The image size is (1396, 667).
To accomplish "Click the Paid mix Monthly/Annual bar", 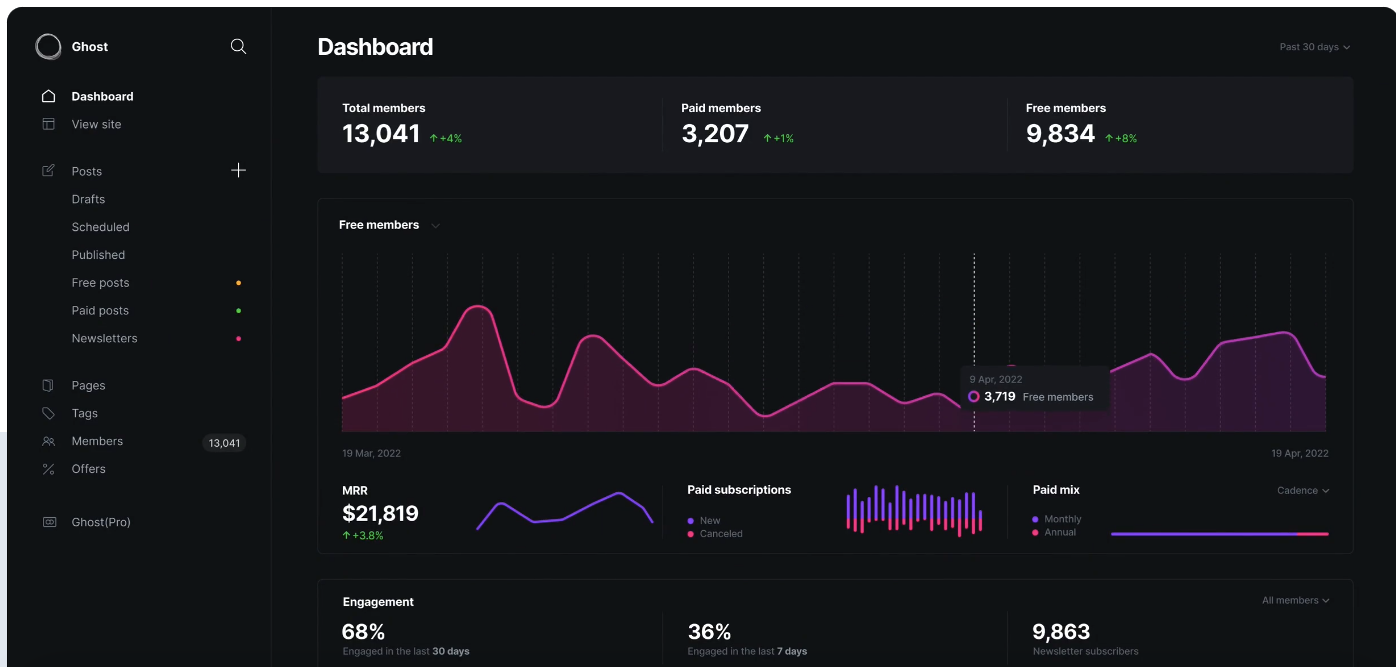I will click(1219, 534).
